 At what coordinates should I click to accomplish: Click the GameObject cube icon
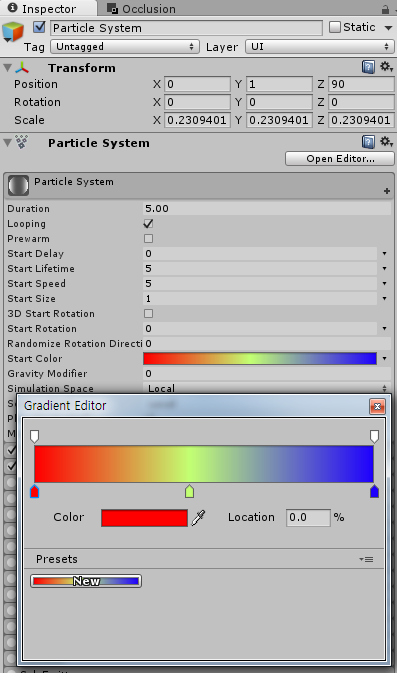point(12,31)
